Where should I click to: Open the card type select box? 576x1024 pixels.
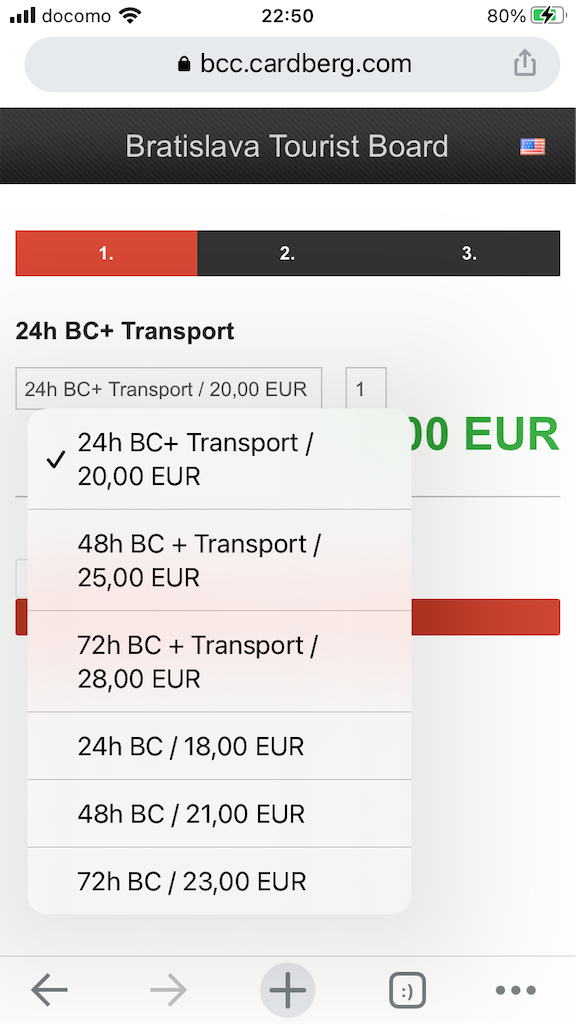168,389
